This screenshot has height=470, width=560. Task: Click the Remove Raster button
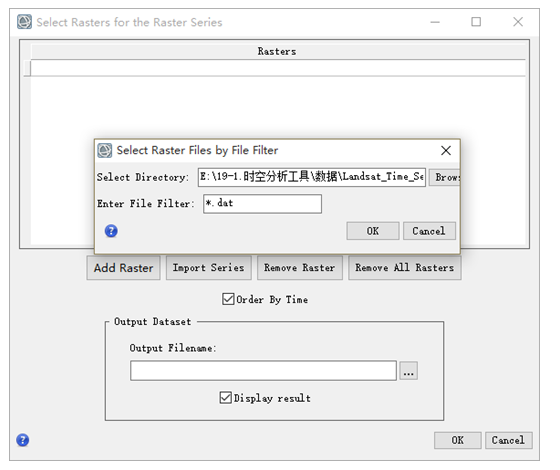(x=300, y=268)
